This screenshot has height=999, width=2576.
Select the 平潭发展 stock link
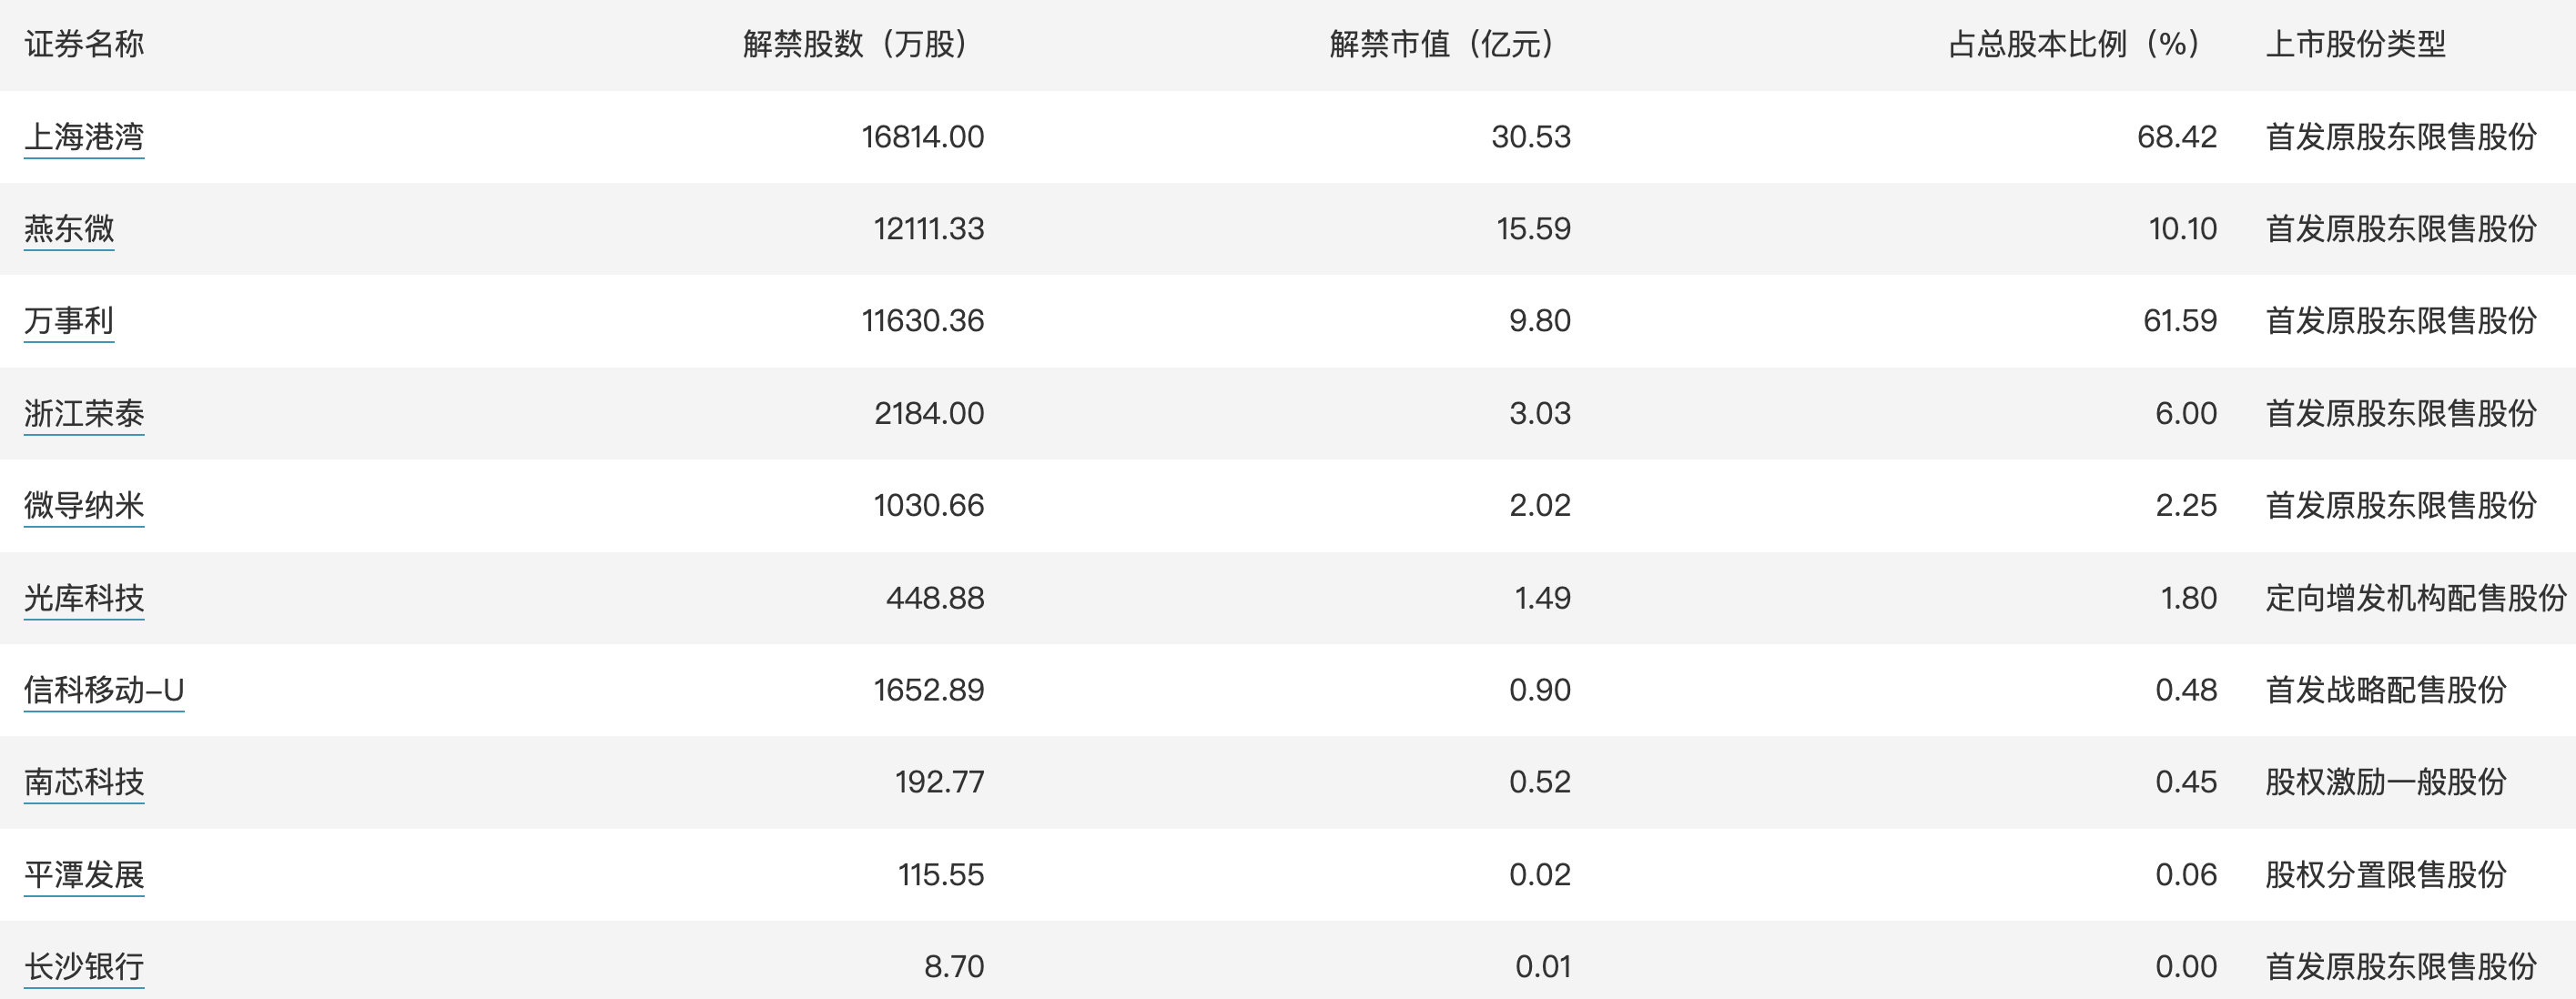[84, 875]
